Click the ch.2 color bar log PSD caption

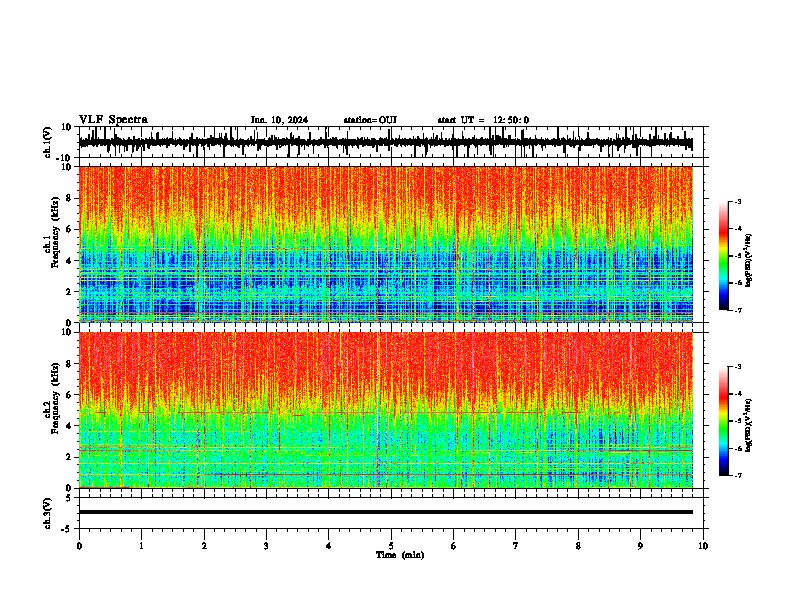coord(749,425)
